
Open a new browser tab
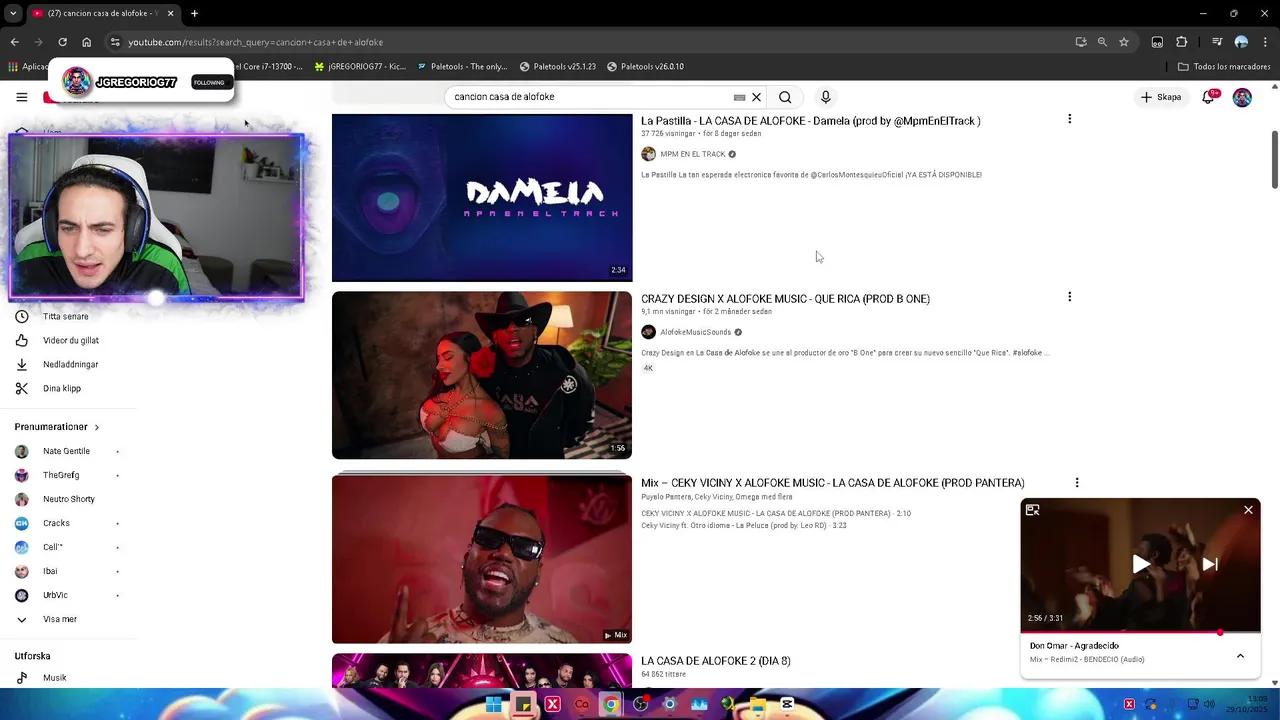tap(194, 13)
